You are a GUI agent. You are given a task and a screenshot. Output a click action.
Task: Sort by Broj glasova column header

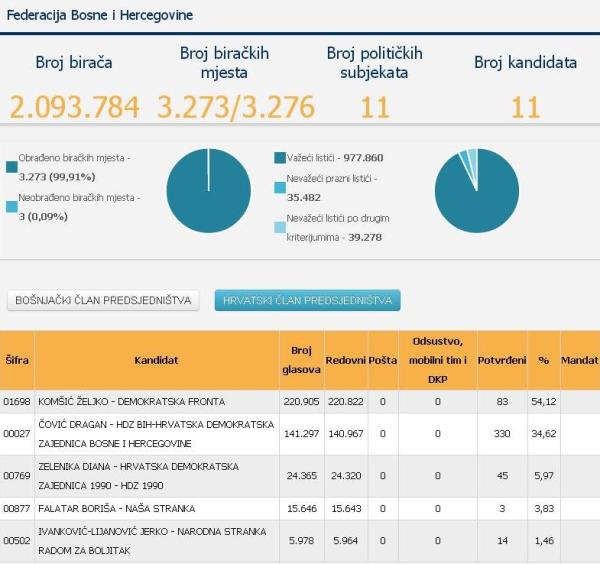pyautogui.click(x=301, y=359)
